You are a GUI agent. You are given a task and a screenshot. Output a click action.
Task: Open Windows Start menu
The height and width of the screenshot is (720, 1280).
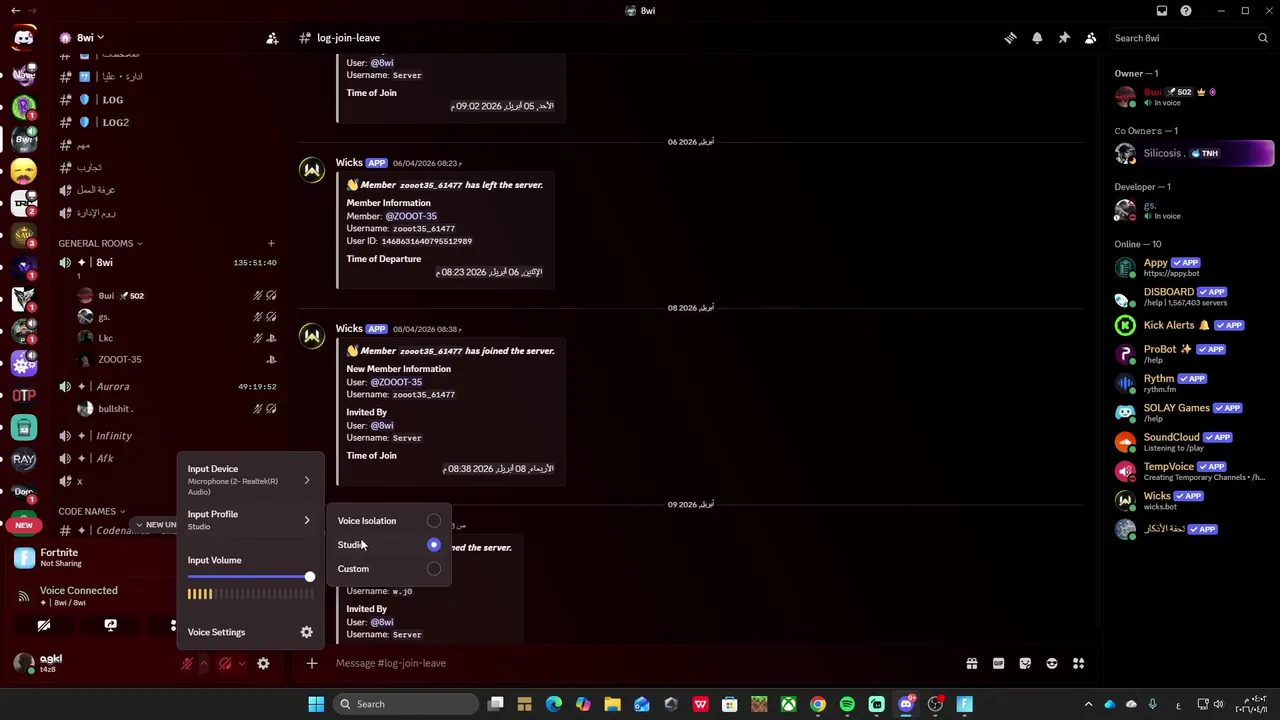(316, 704)
